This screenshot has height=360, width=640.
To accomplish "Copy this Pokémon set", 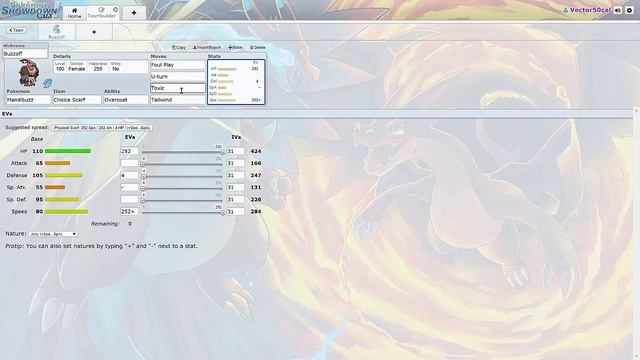I will pyautogui.click(x=179, y=48).
